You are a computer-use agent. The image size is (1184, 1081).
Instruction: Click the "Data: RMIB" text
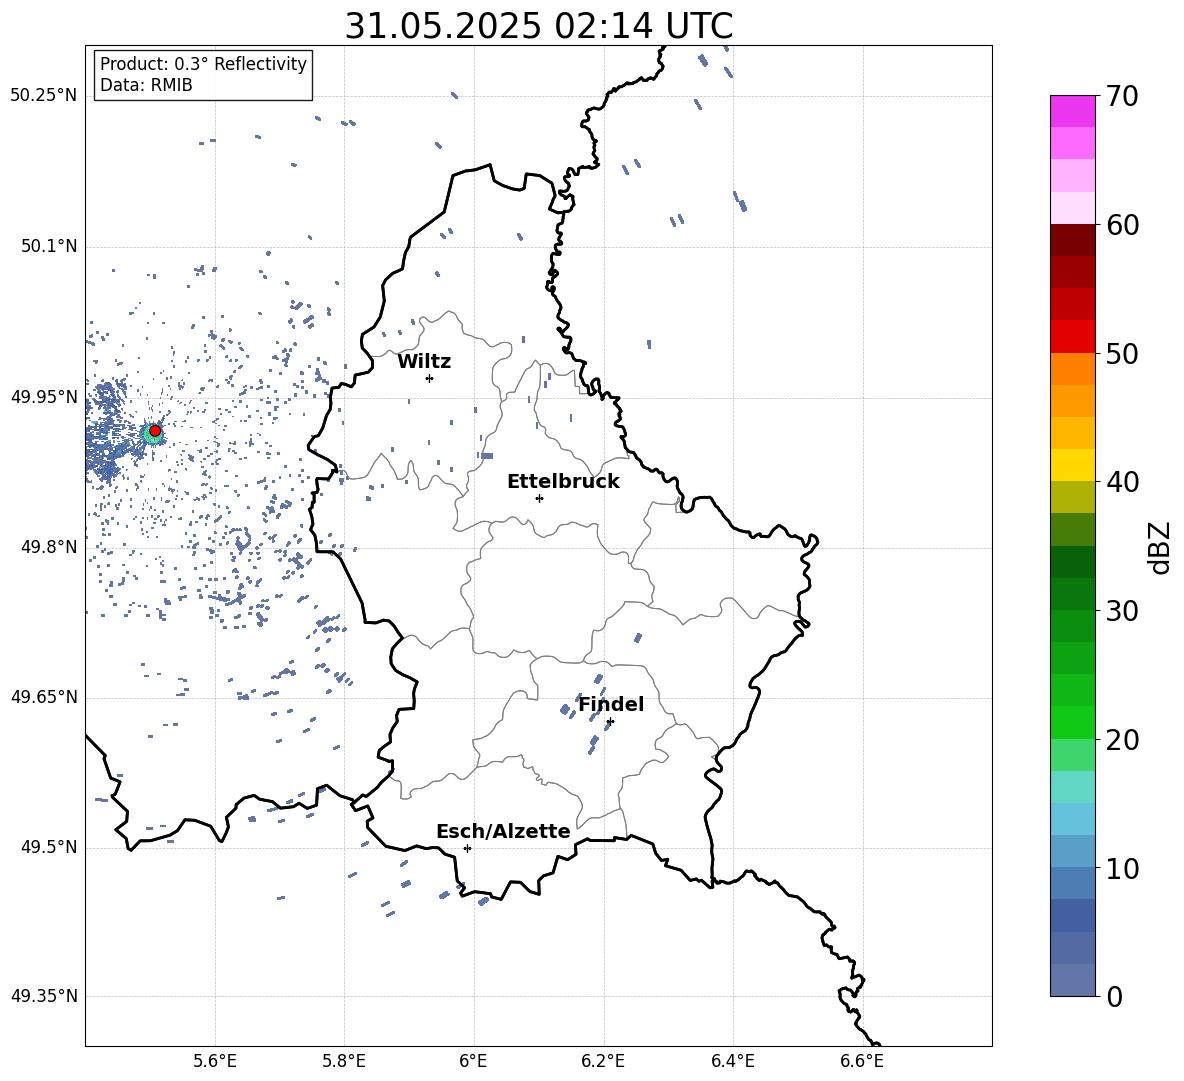tap(146, 85)
